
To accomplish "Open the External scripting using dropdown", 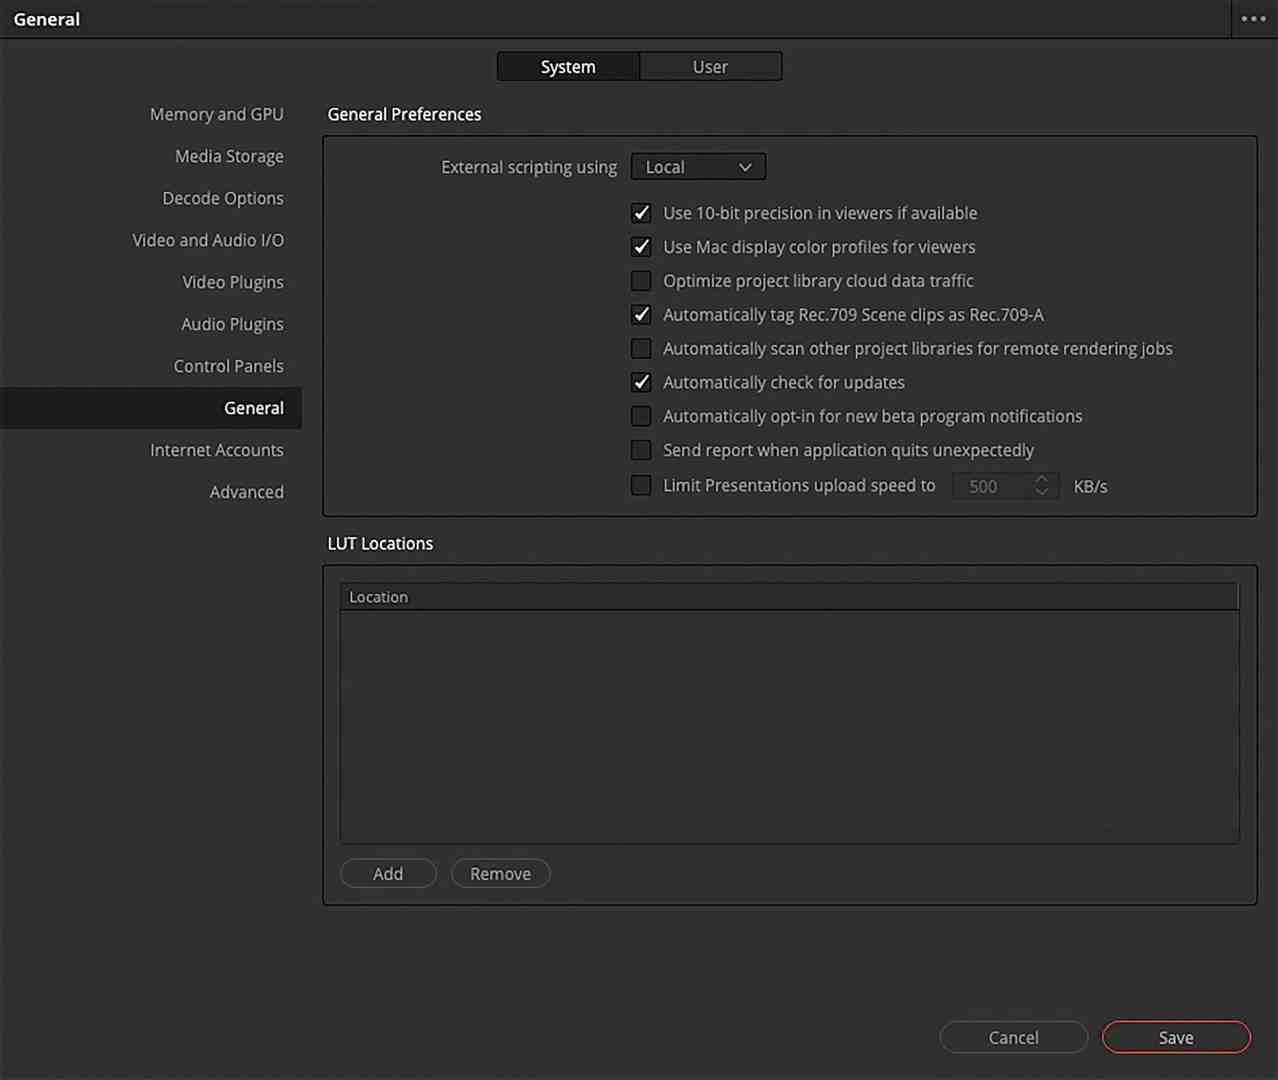I will coord(697,166).
